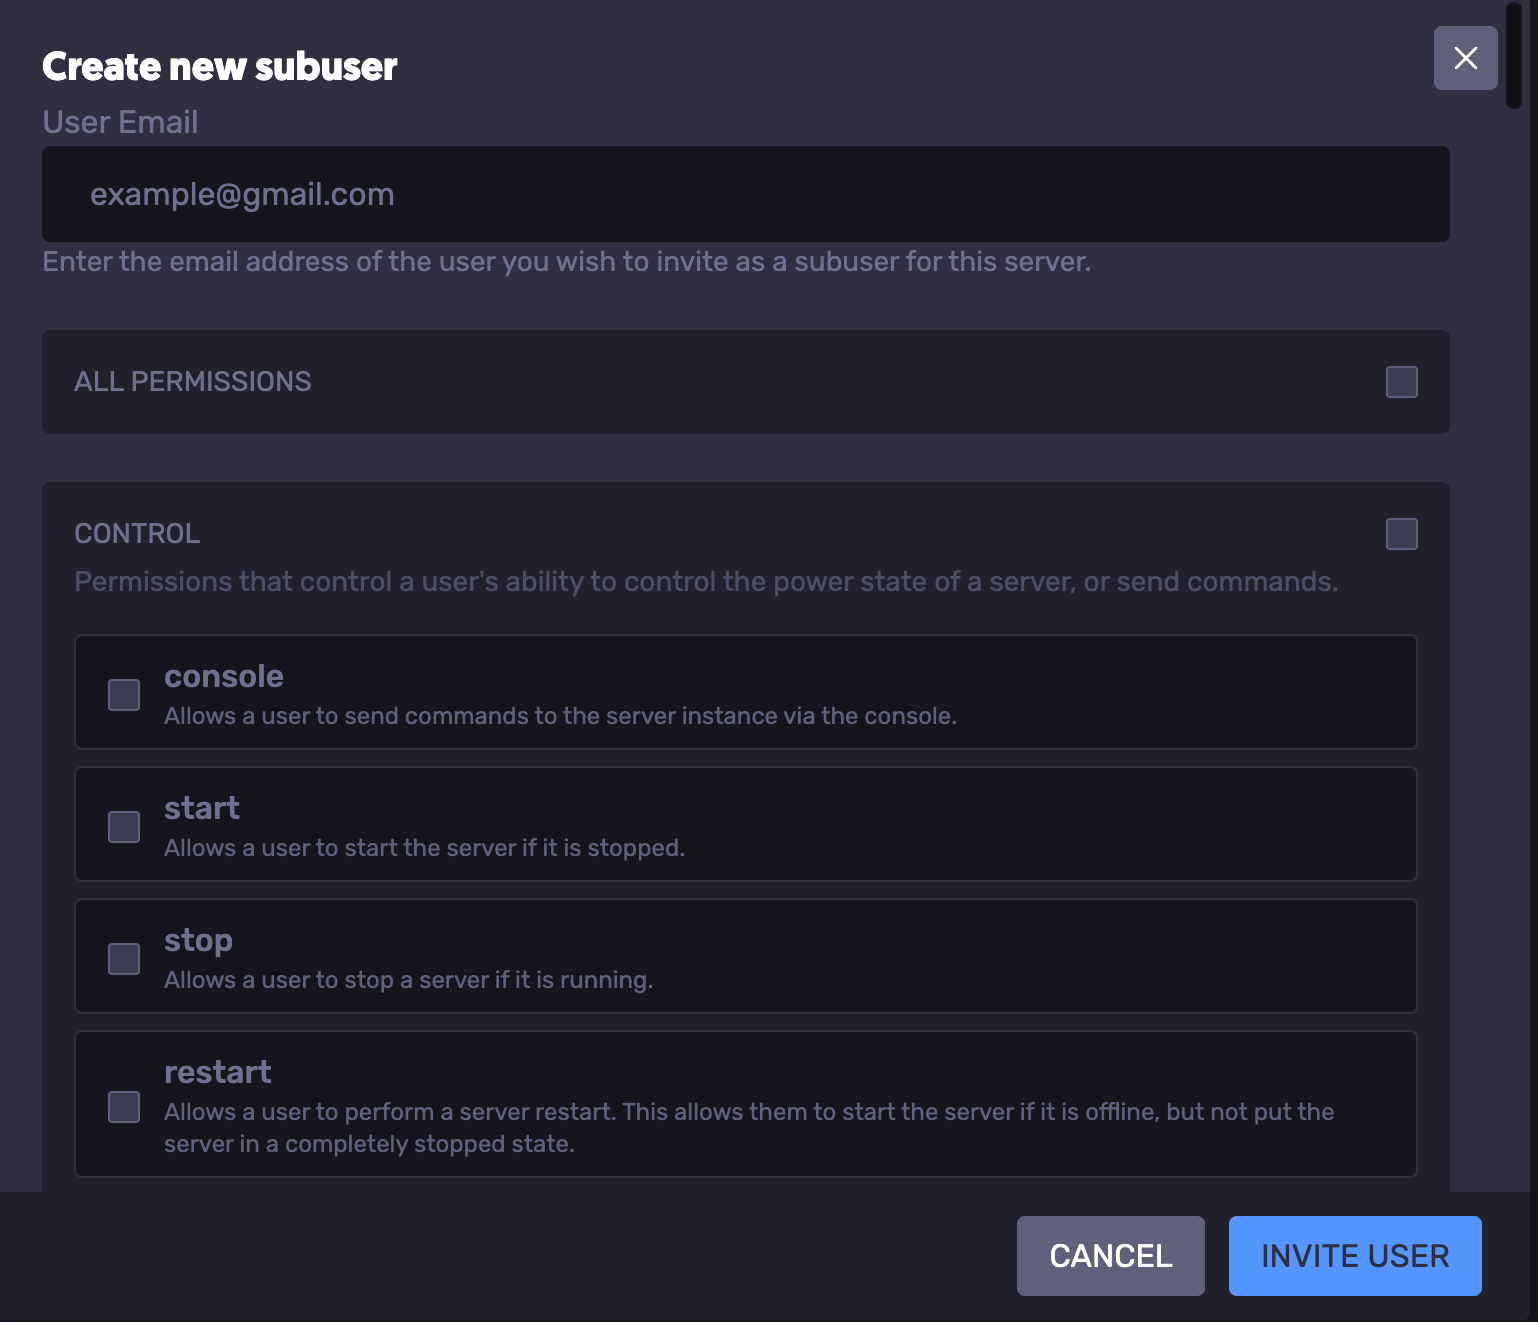This screenshot has width=1538, height=1322.
Task: Enable the ALL PERMISSIONS checkbox
Action: (x=1401, y=382)
